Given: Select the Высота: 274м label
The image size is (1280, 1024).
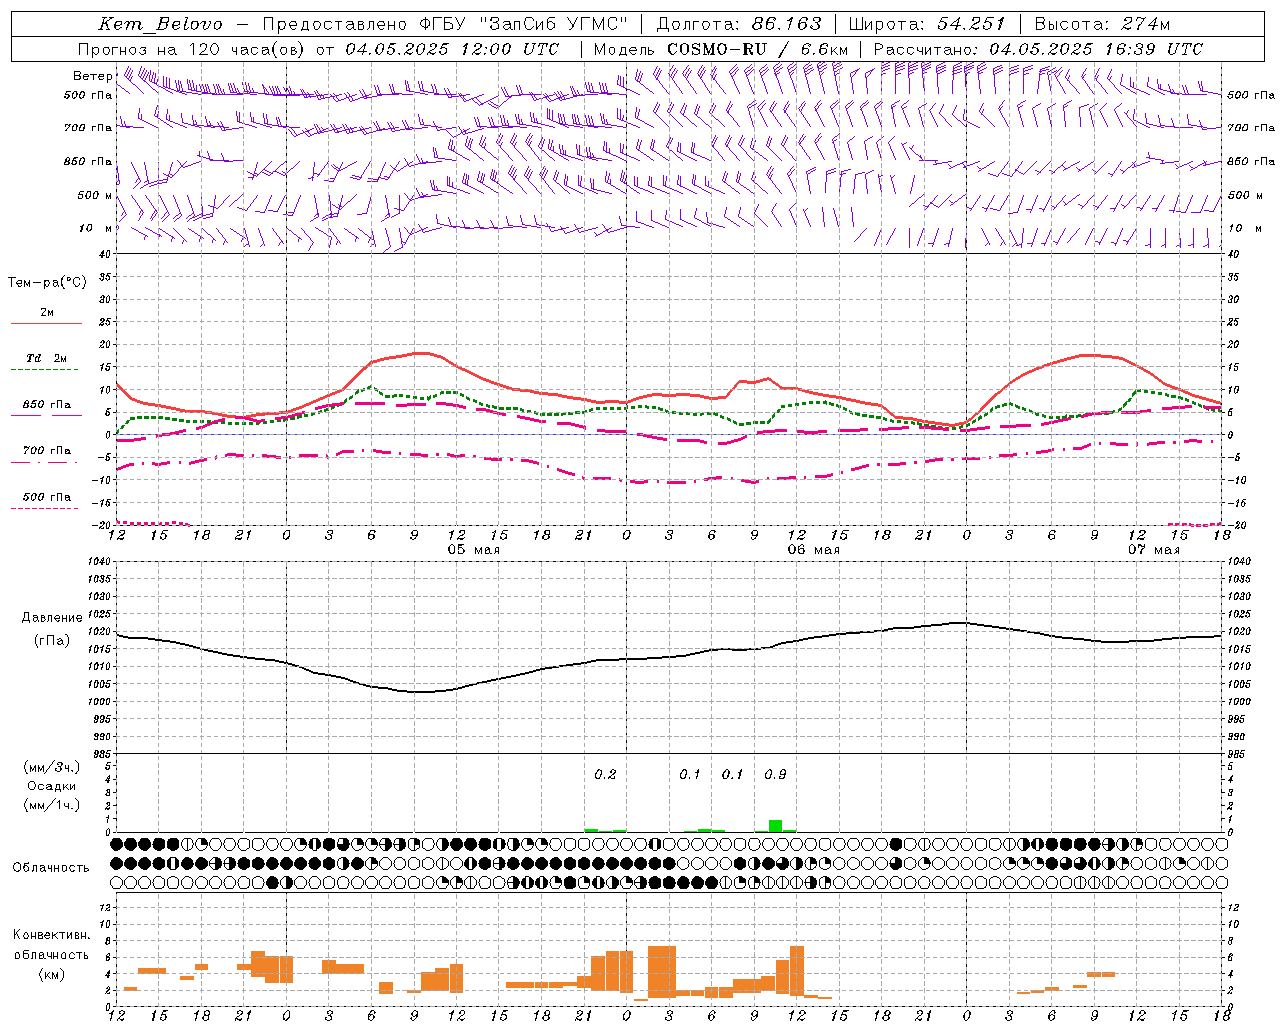Looking at the screenshot, I should pos(1102,24).
